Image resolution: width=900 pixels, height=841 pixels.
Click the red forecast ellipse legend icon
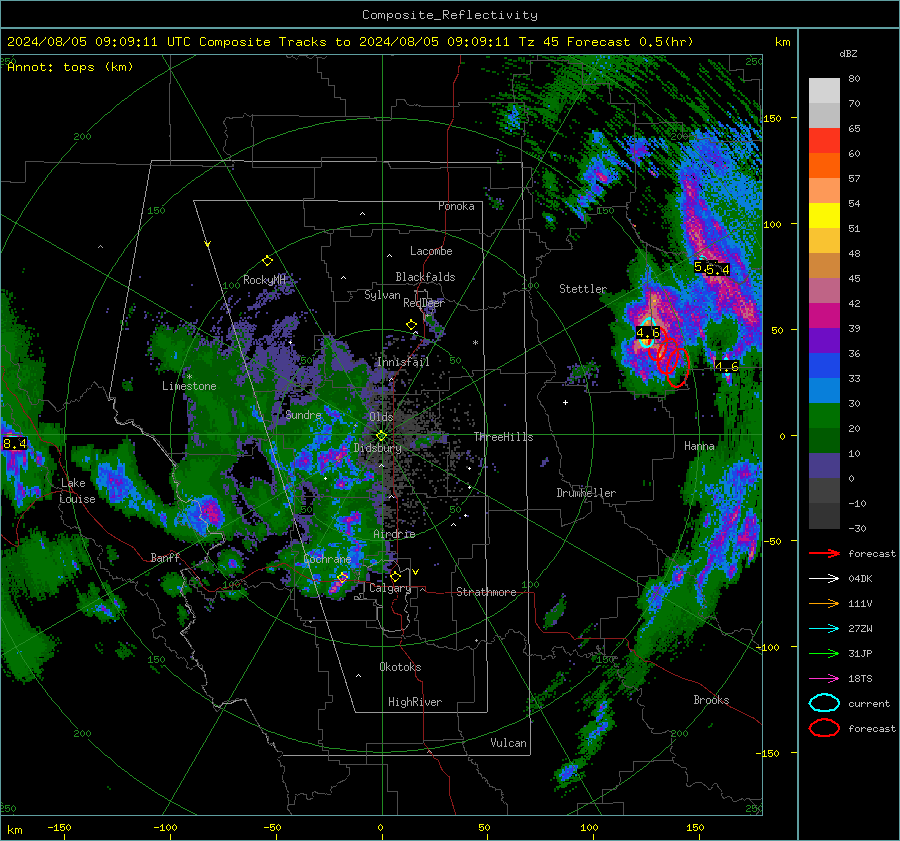(824, 728)
